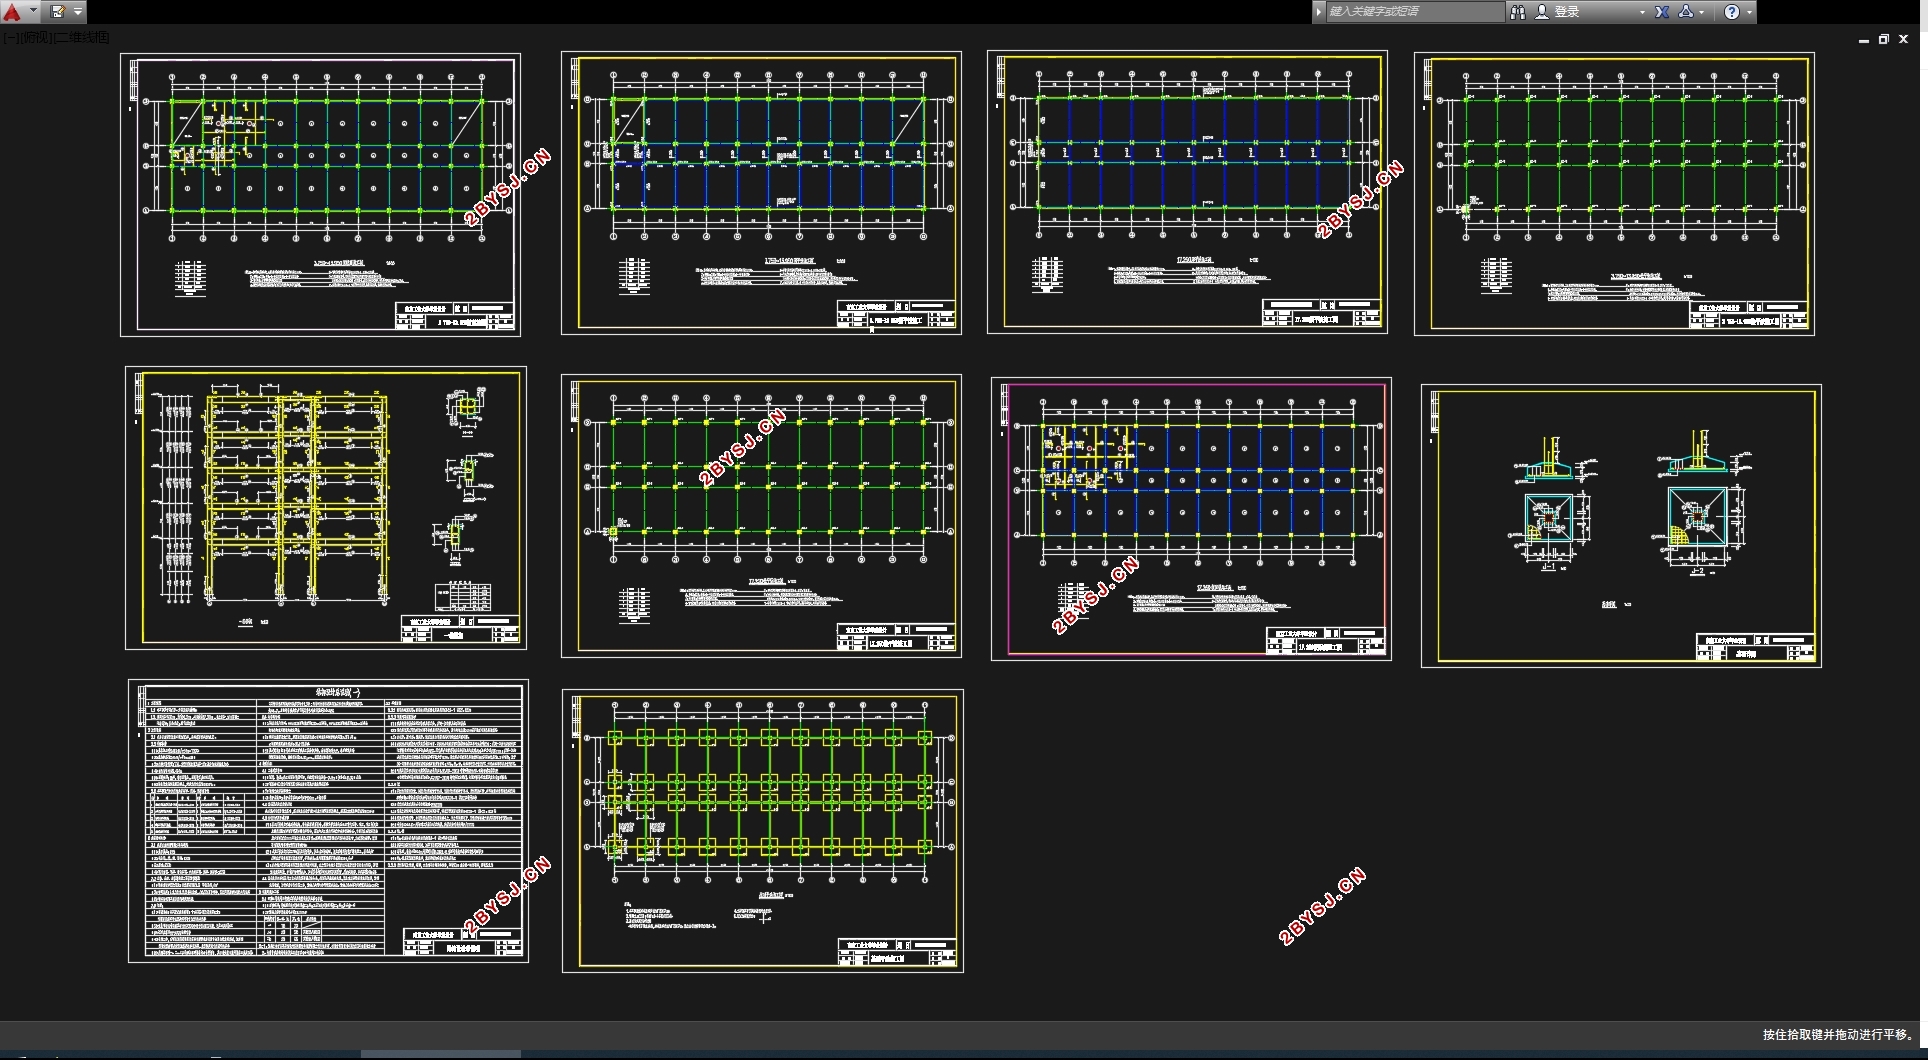Viewport: 1928px width, 1060px height.
Task: Click the horizontal scrollbar thumb at the bottom
Action: tap(440, 1054)
